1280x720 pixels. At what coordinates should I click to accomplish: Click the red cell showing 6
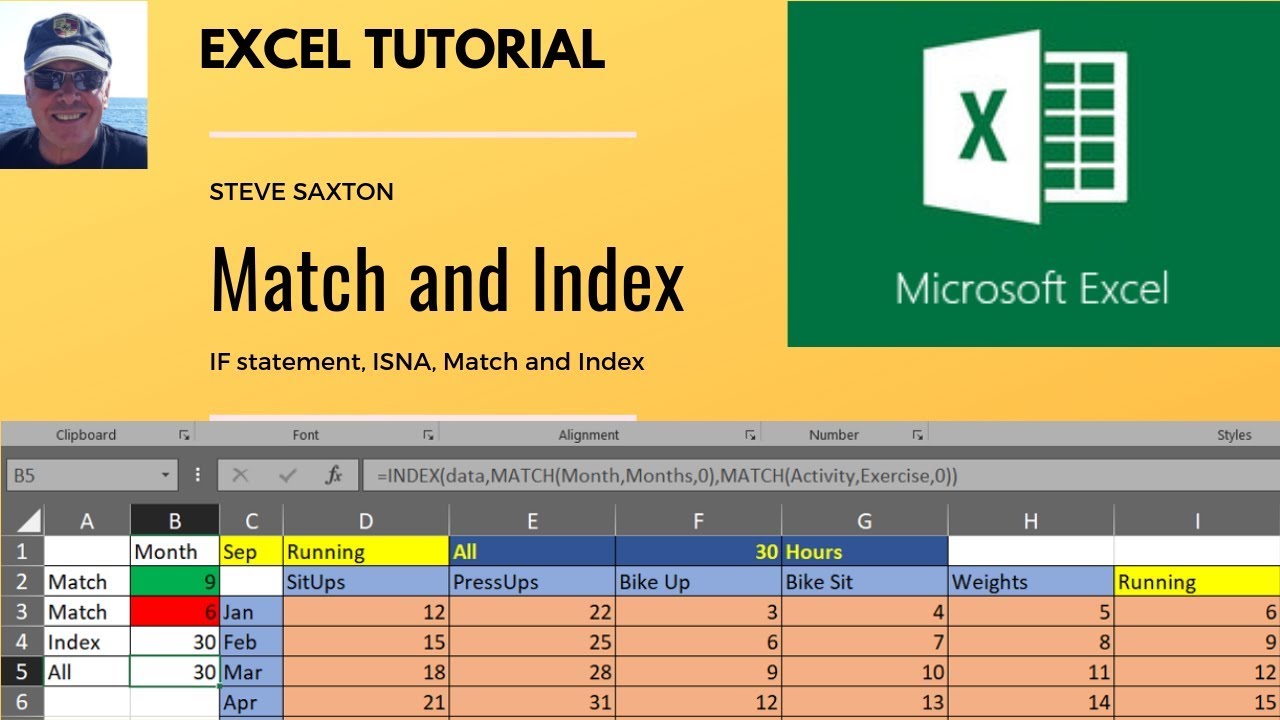coord(175,611)
